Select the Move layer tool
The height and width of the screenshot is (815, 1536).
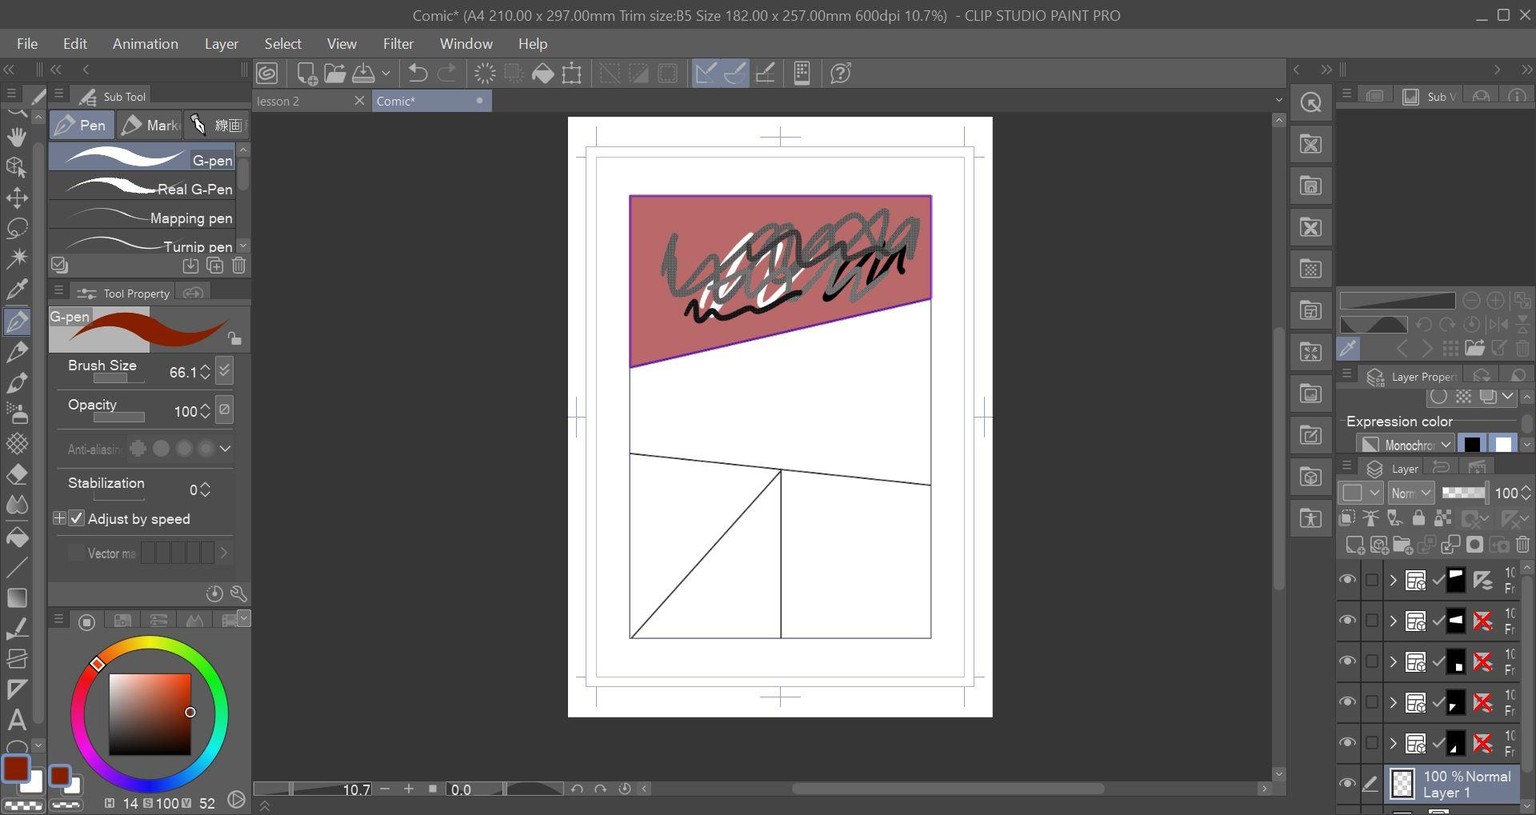(x=17, y=198)
